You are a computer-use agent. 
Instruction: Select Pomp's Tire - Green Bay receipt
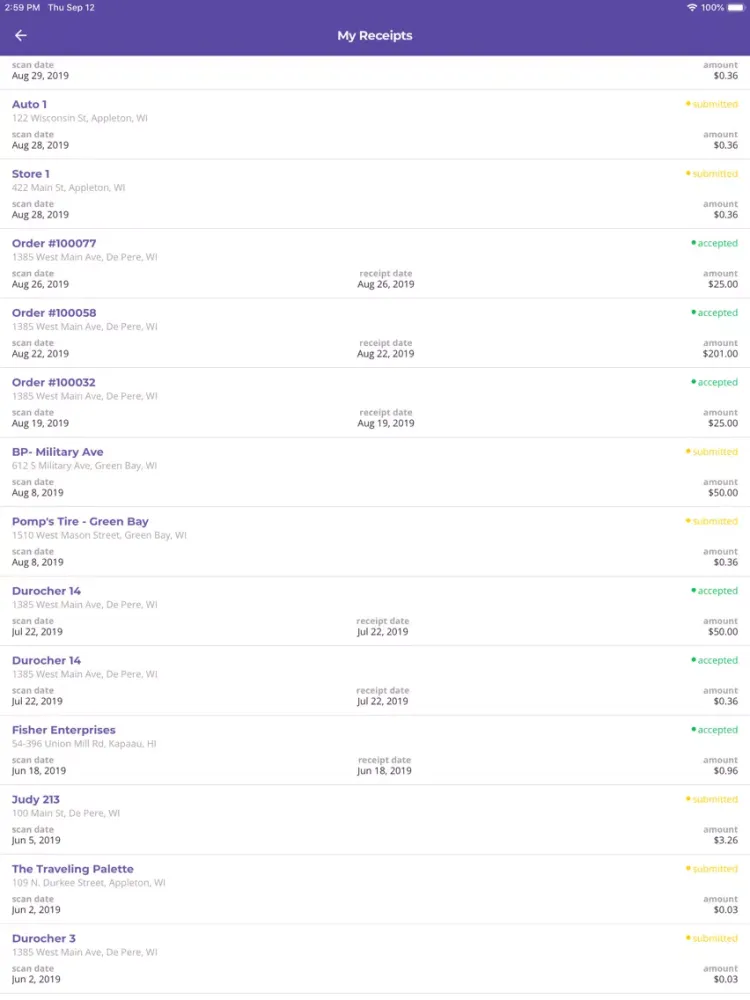[x=375, y=541]
